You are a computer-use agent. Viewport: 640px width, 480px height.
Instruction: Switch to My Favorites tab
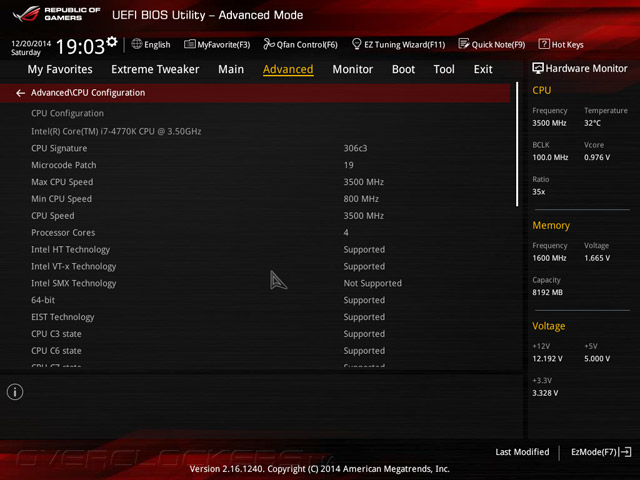(60, 69)
